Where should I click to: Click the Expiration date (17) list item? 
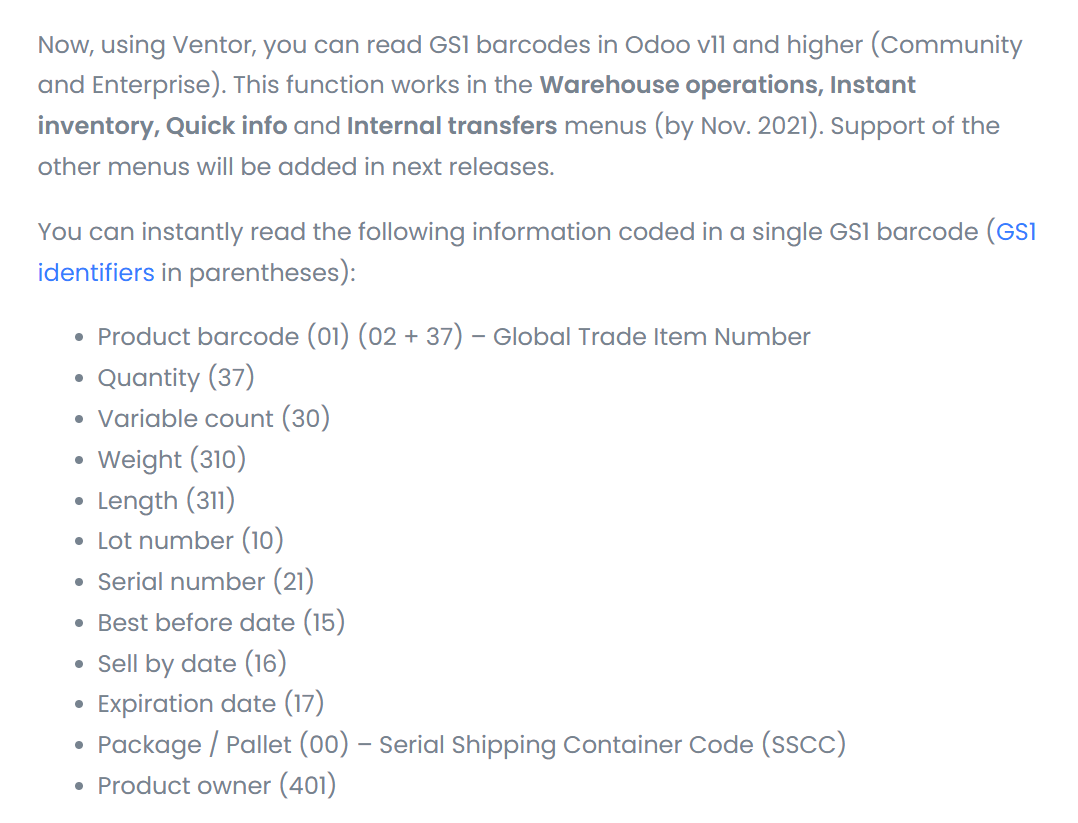tap(210, 704)
